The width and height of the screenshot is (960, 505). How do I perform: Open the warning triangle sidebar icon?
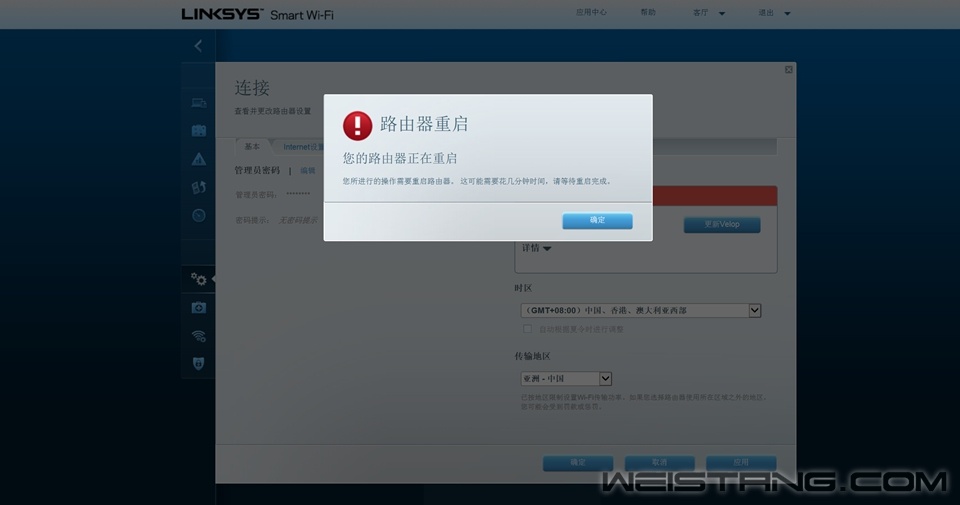[199, 159]
